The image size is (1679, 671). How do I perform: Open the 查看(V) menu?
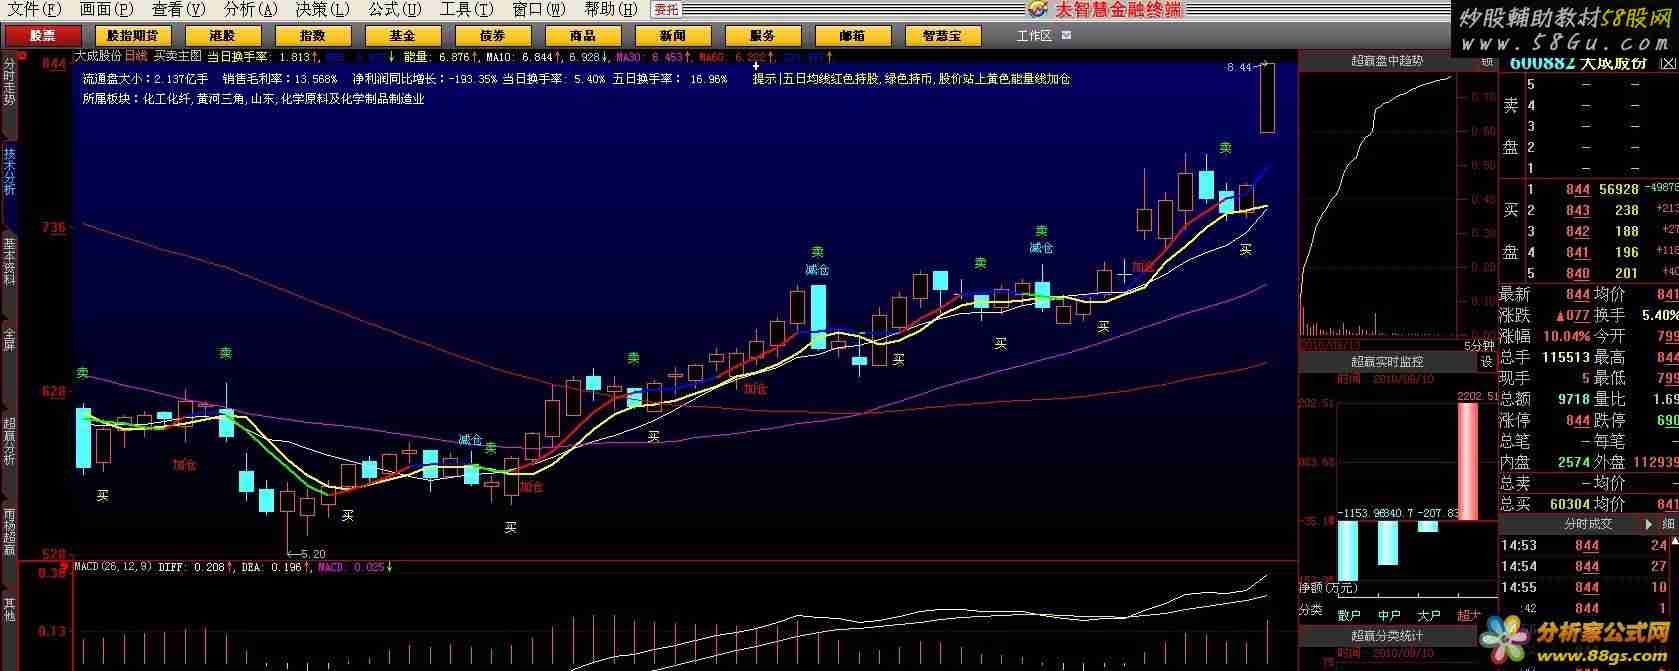click(x=178, y=9)
